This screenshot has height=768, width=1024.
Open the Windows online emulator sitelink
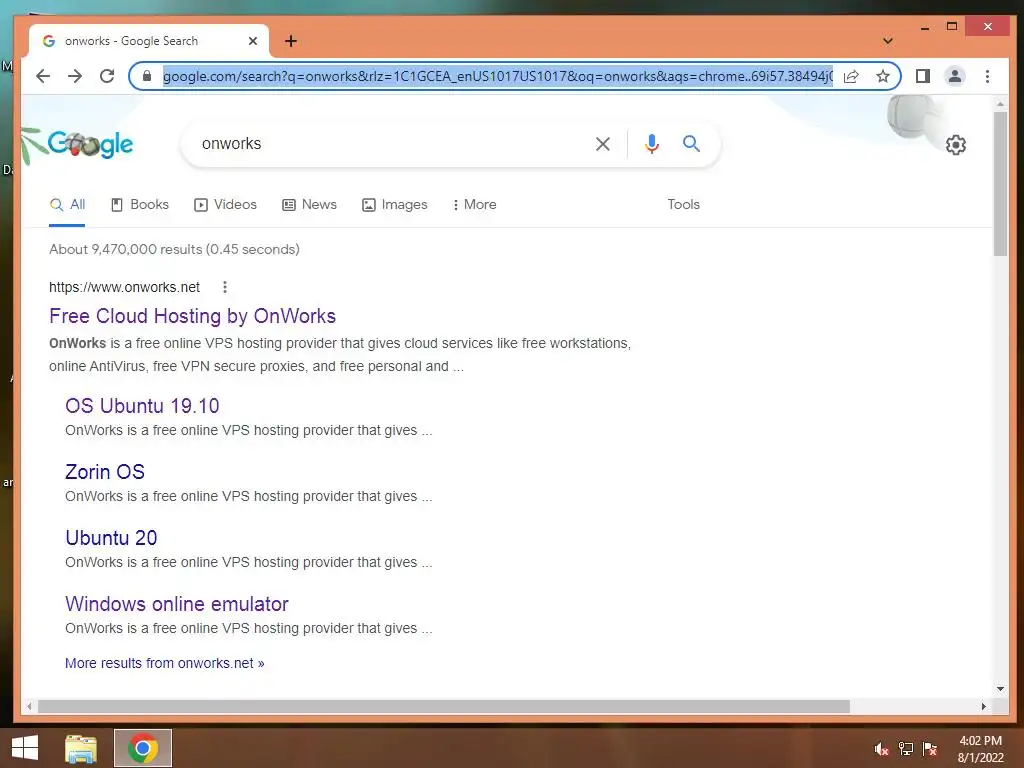tap(177, 604)
